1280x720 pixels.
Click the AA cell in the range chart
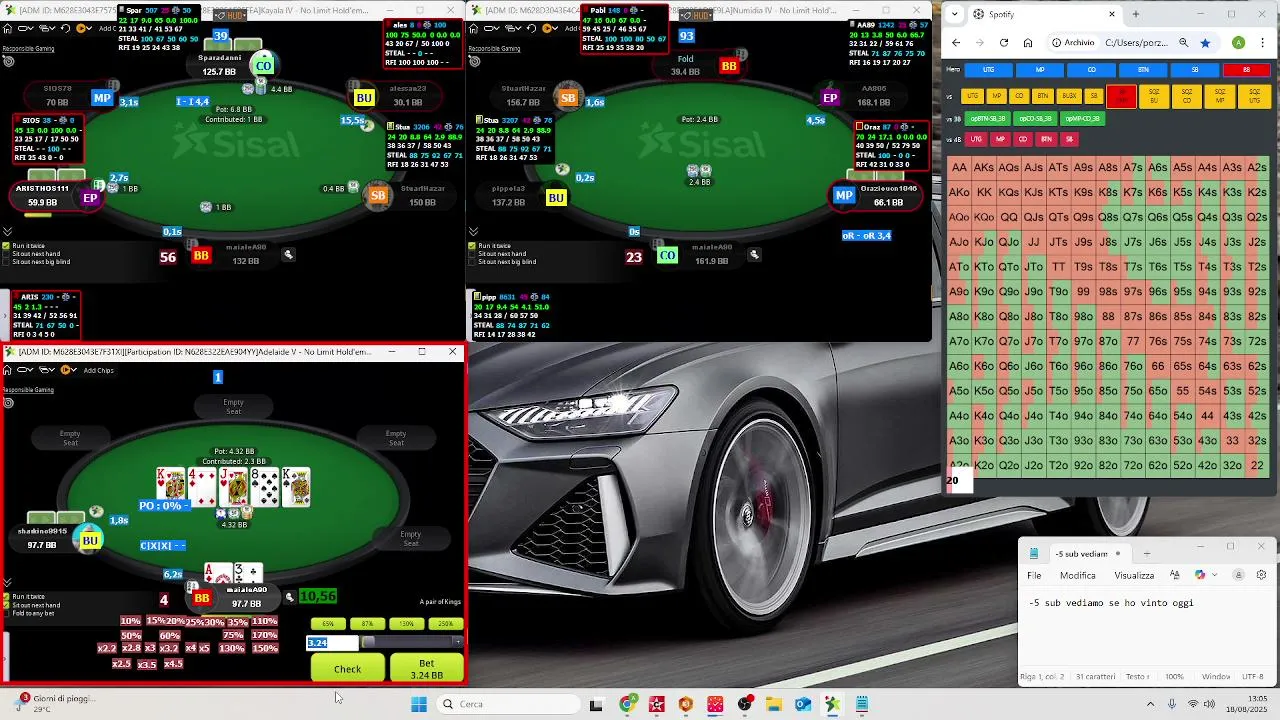click(x=959, y=168)
